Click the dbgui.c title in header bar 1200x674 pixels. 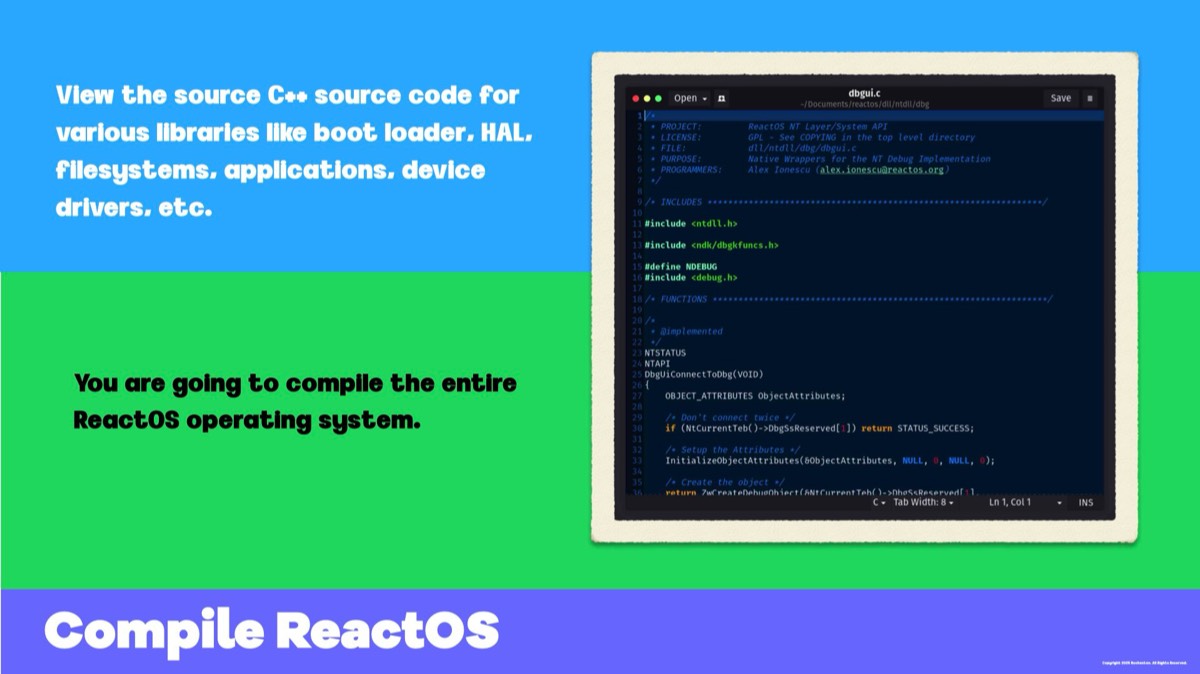click(x=864, y=93)
